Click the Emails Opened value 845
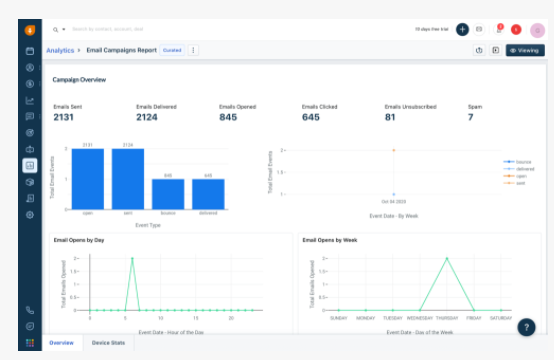This screenshot has width=554, height=360. 228,117
